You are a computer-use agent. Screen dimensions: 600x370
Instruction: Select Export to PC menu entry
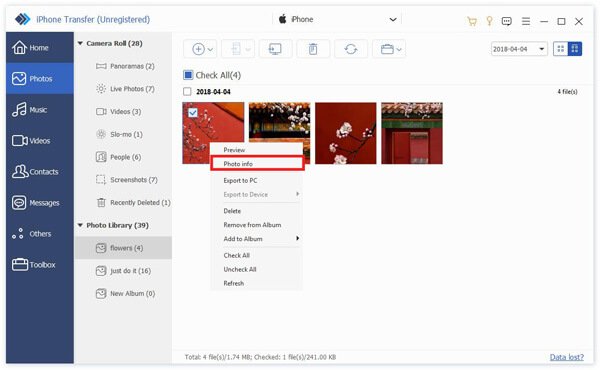240,181
